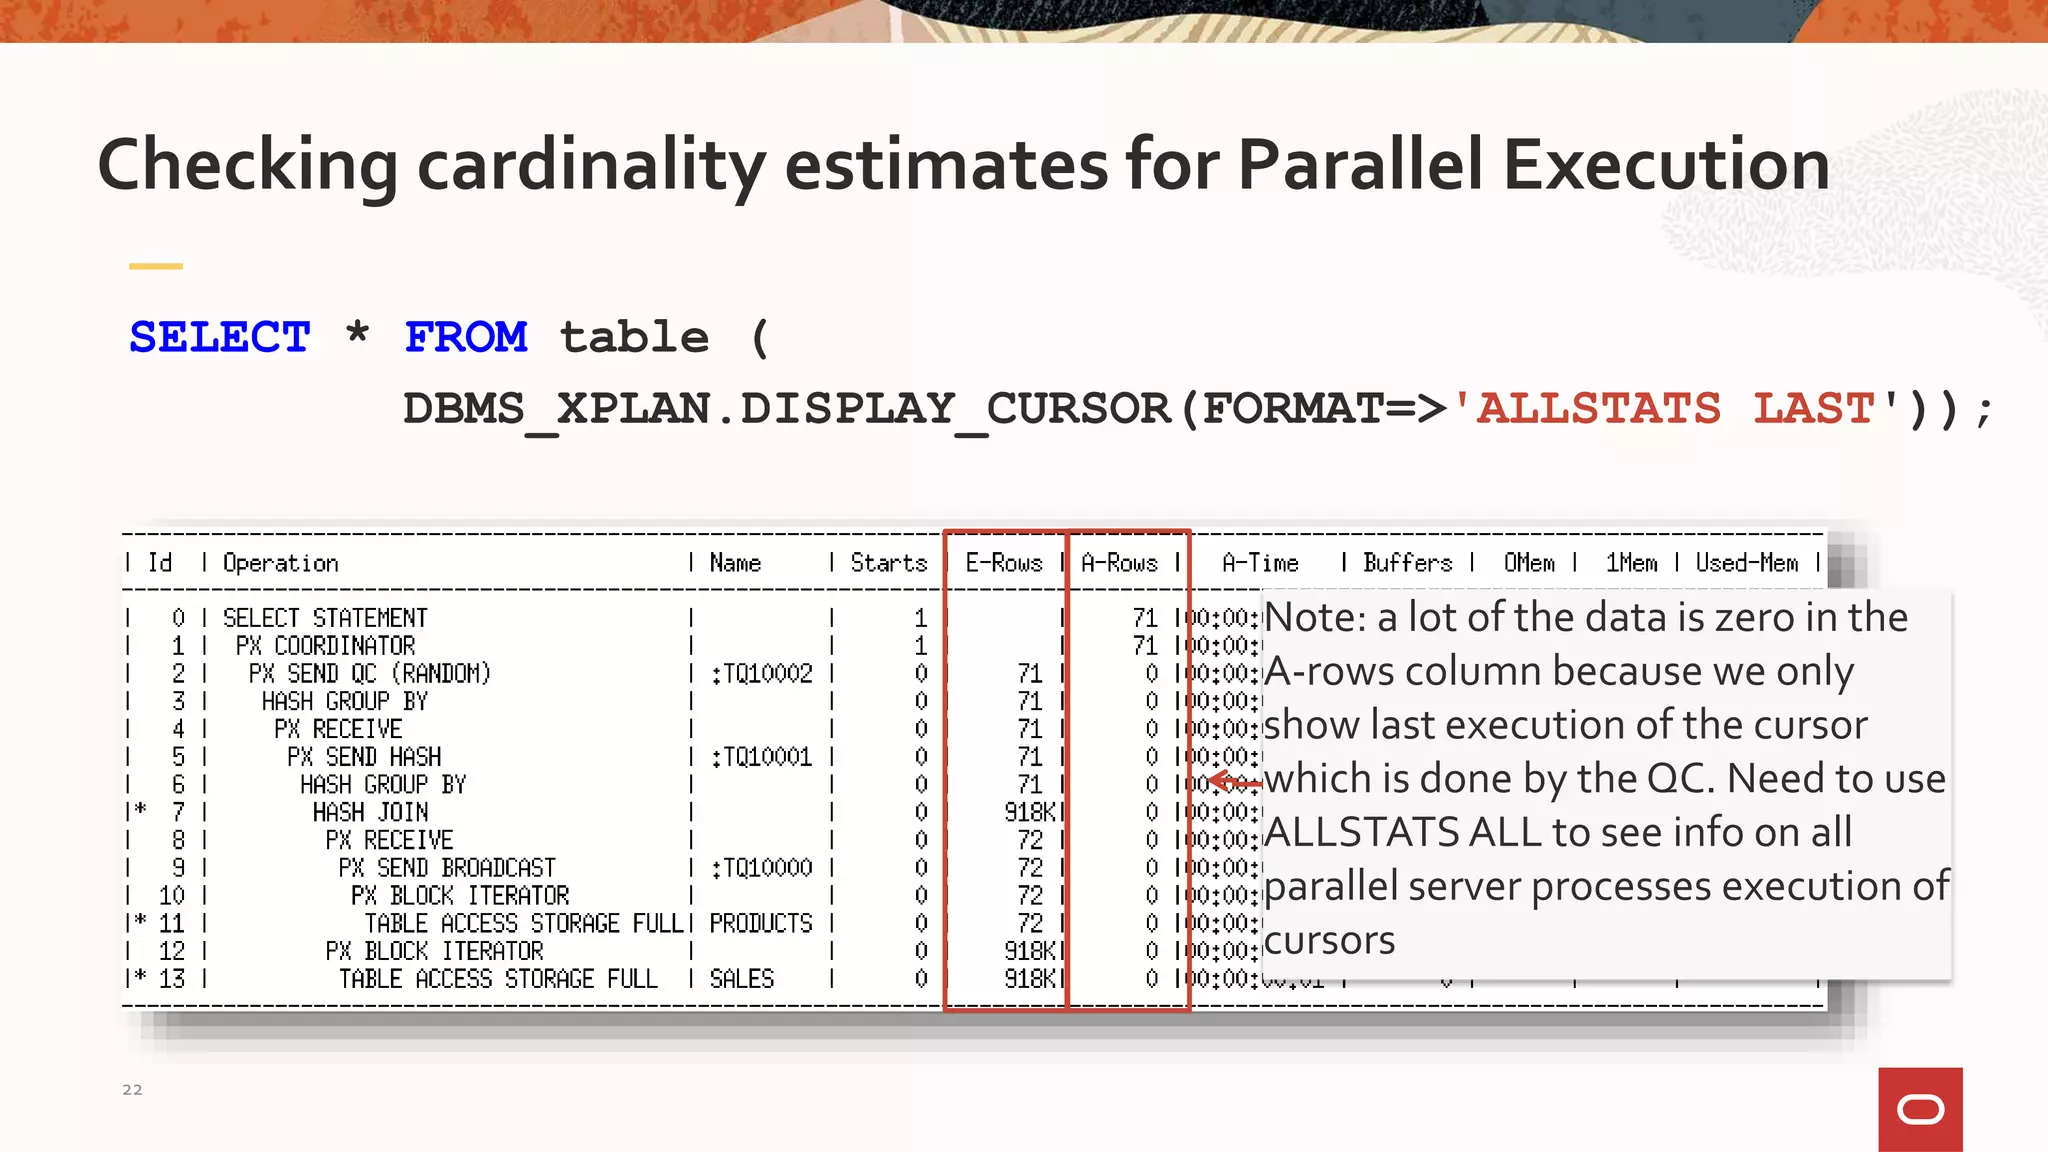The image size is (2048, 1152).
Task: Click the HASH JOIN operation row
Action: [x=370, y=812]
